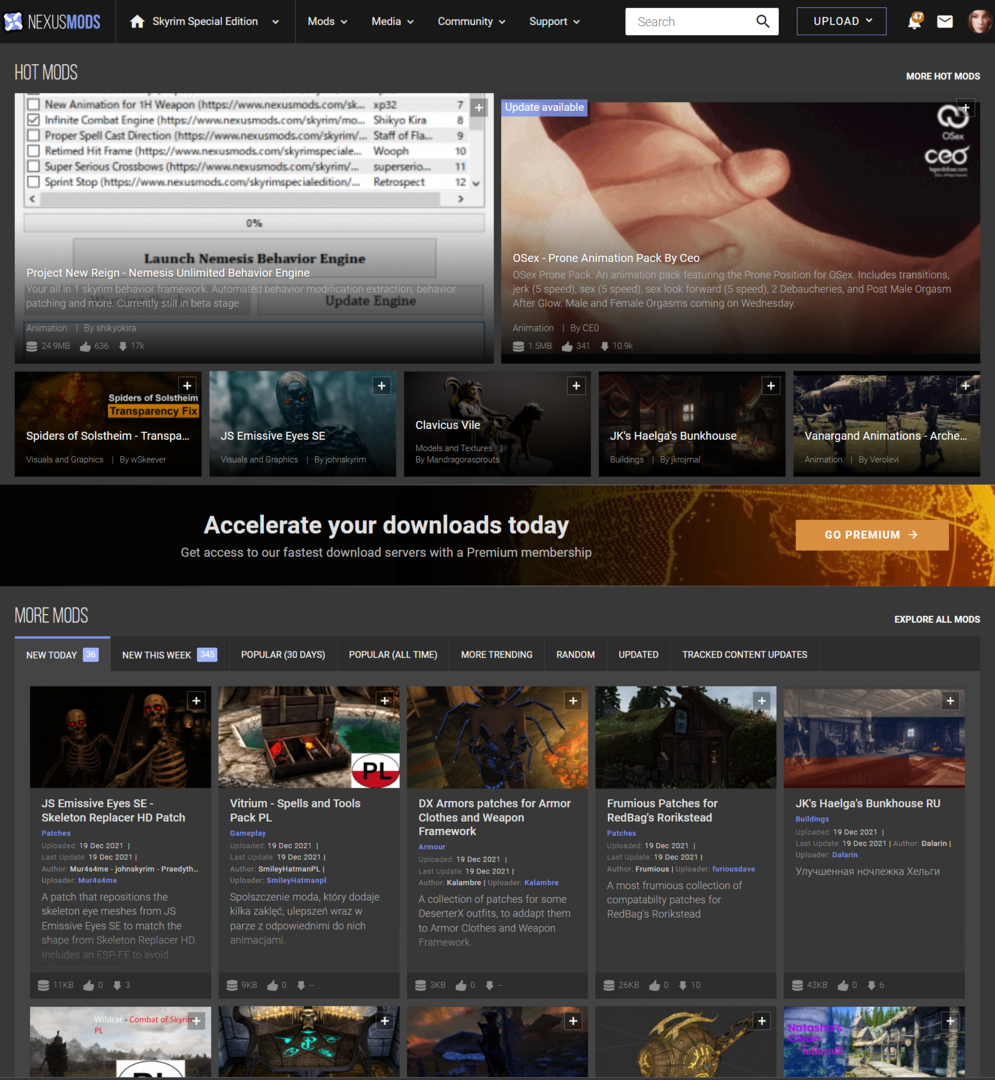Switch to New This Week tab

[x=169, y=654]
